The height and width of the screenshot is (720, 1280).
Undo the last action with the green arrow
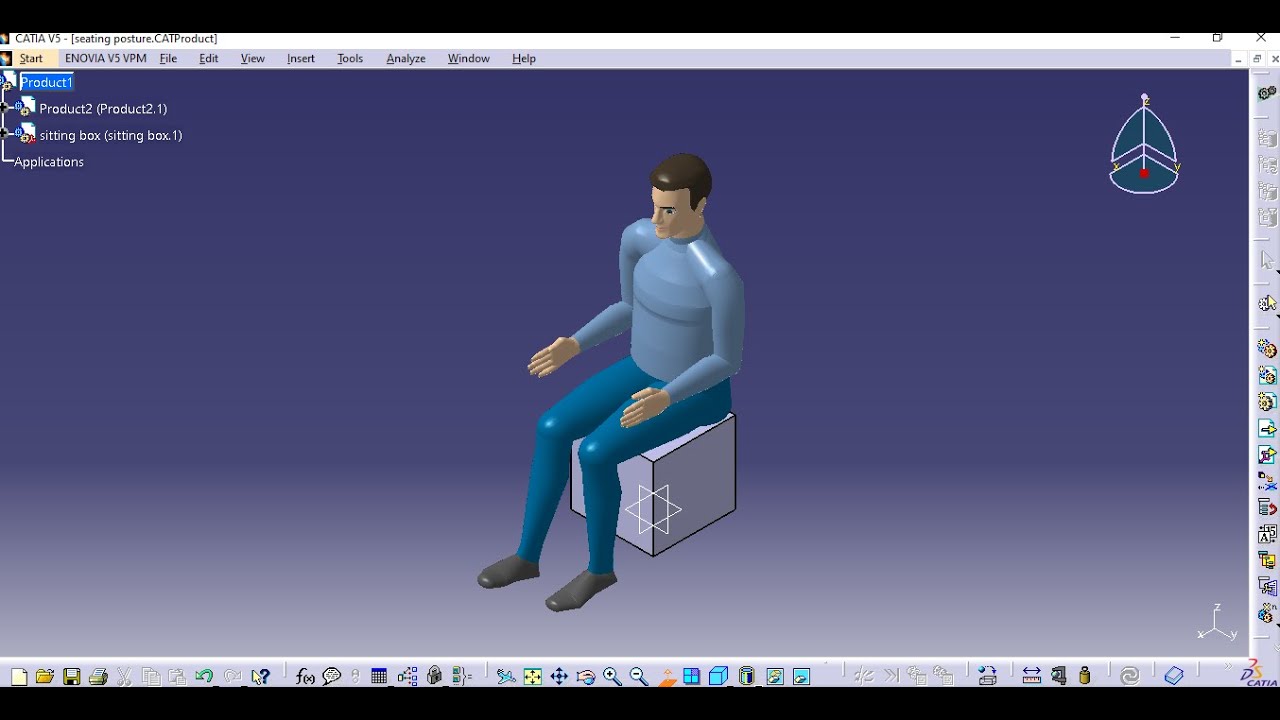[x=204, y=677]
